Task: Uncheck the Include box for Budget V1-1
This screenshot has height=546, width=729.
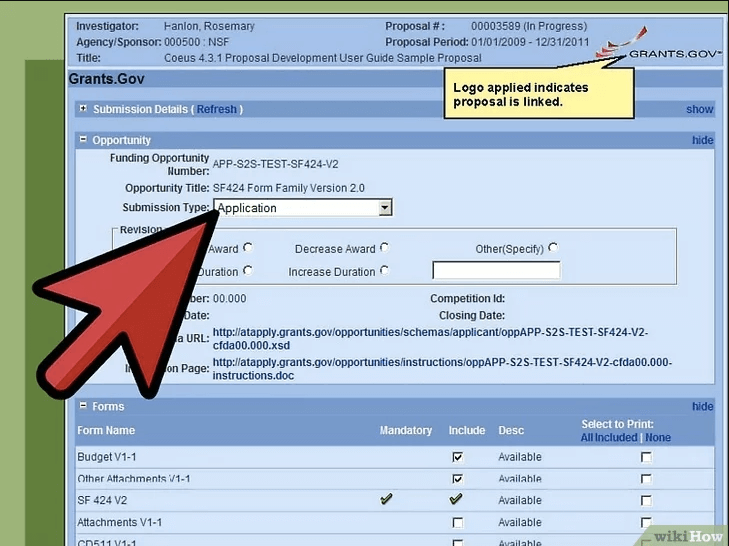Action: (x=457, y=457)
